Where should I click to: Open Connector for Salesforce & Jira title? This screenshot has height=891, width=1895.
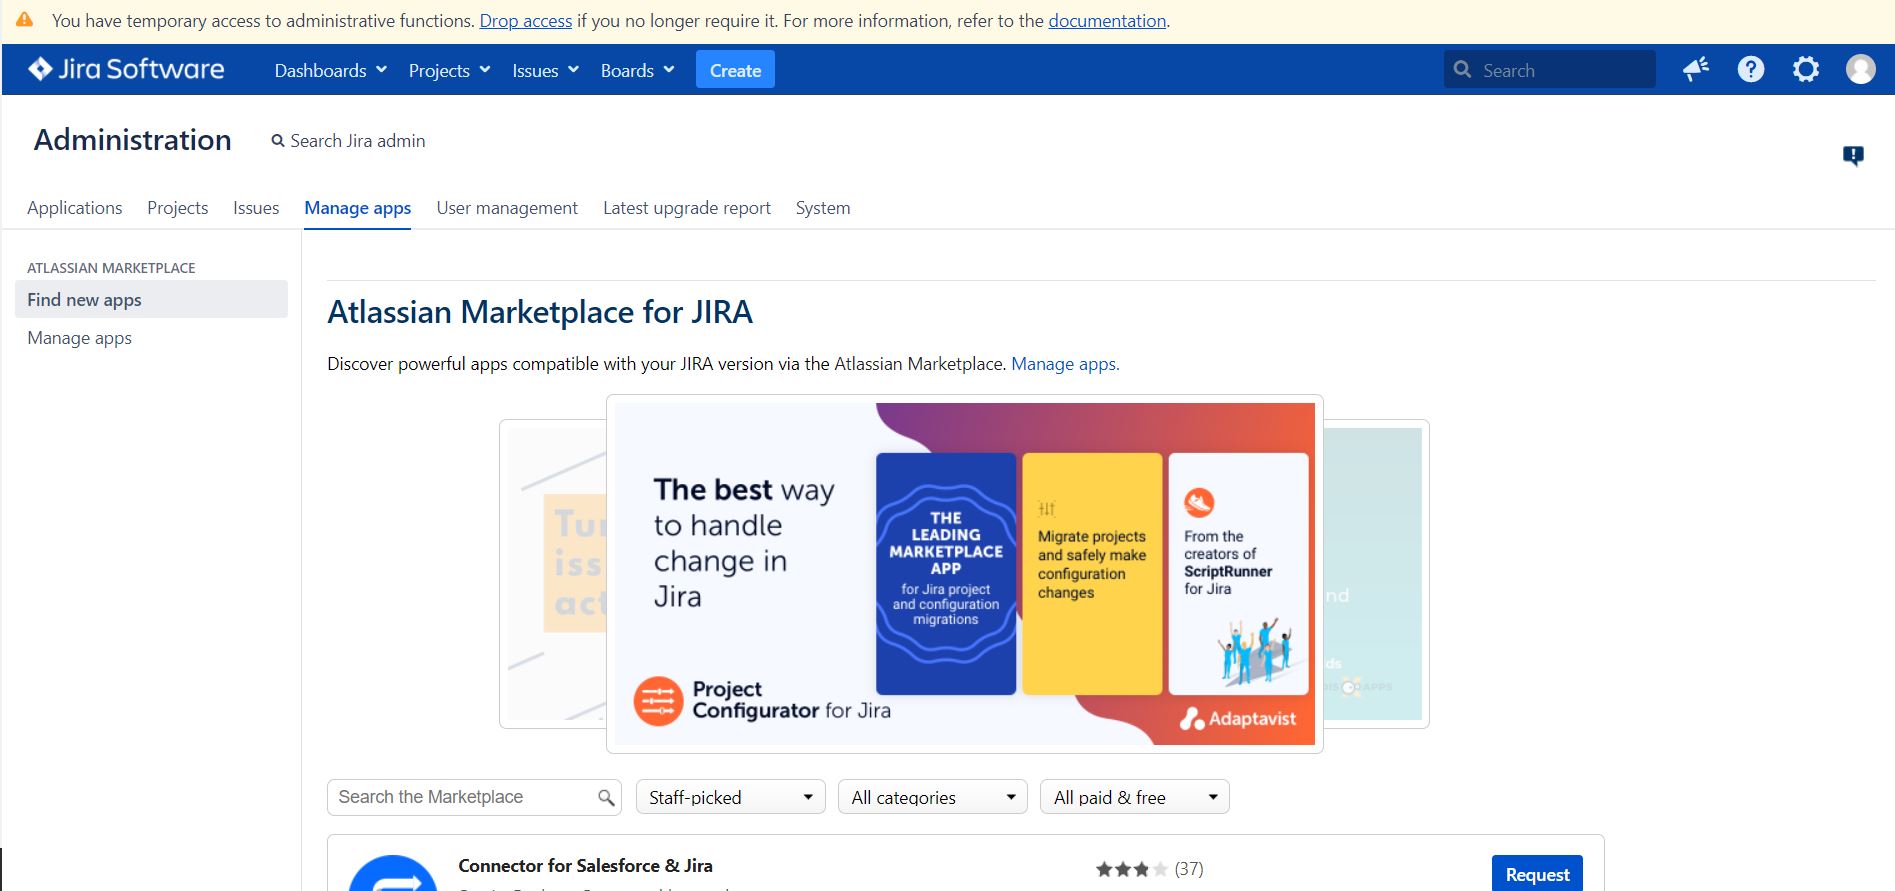click(x=585, y=866)
